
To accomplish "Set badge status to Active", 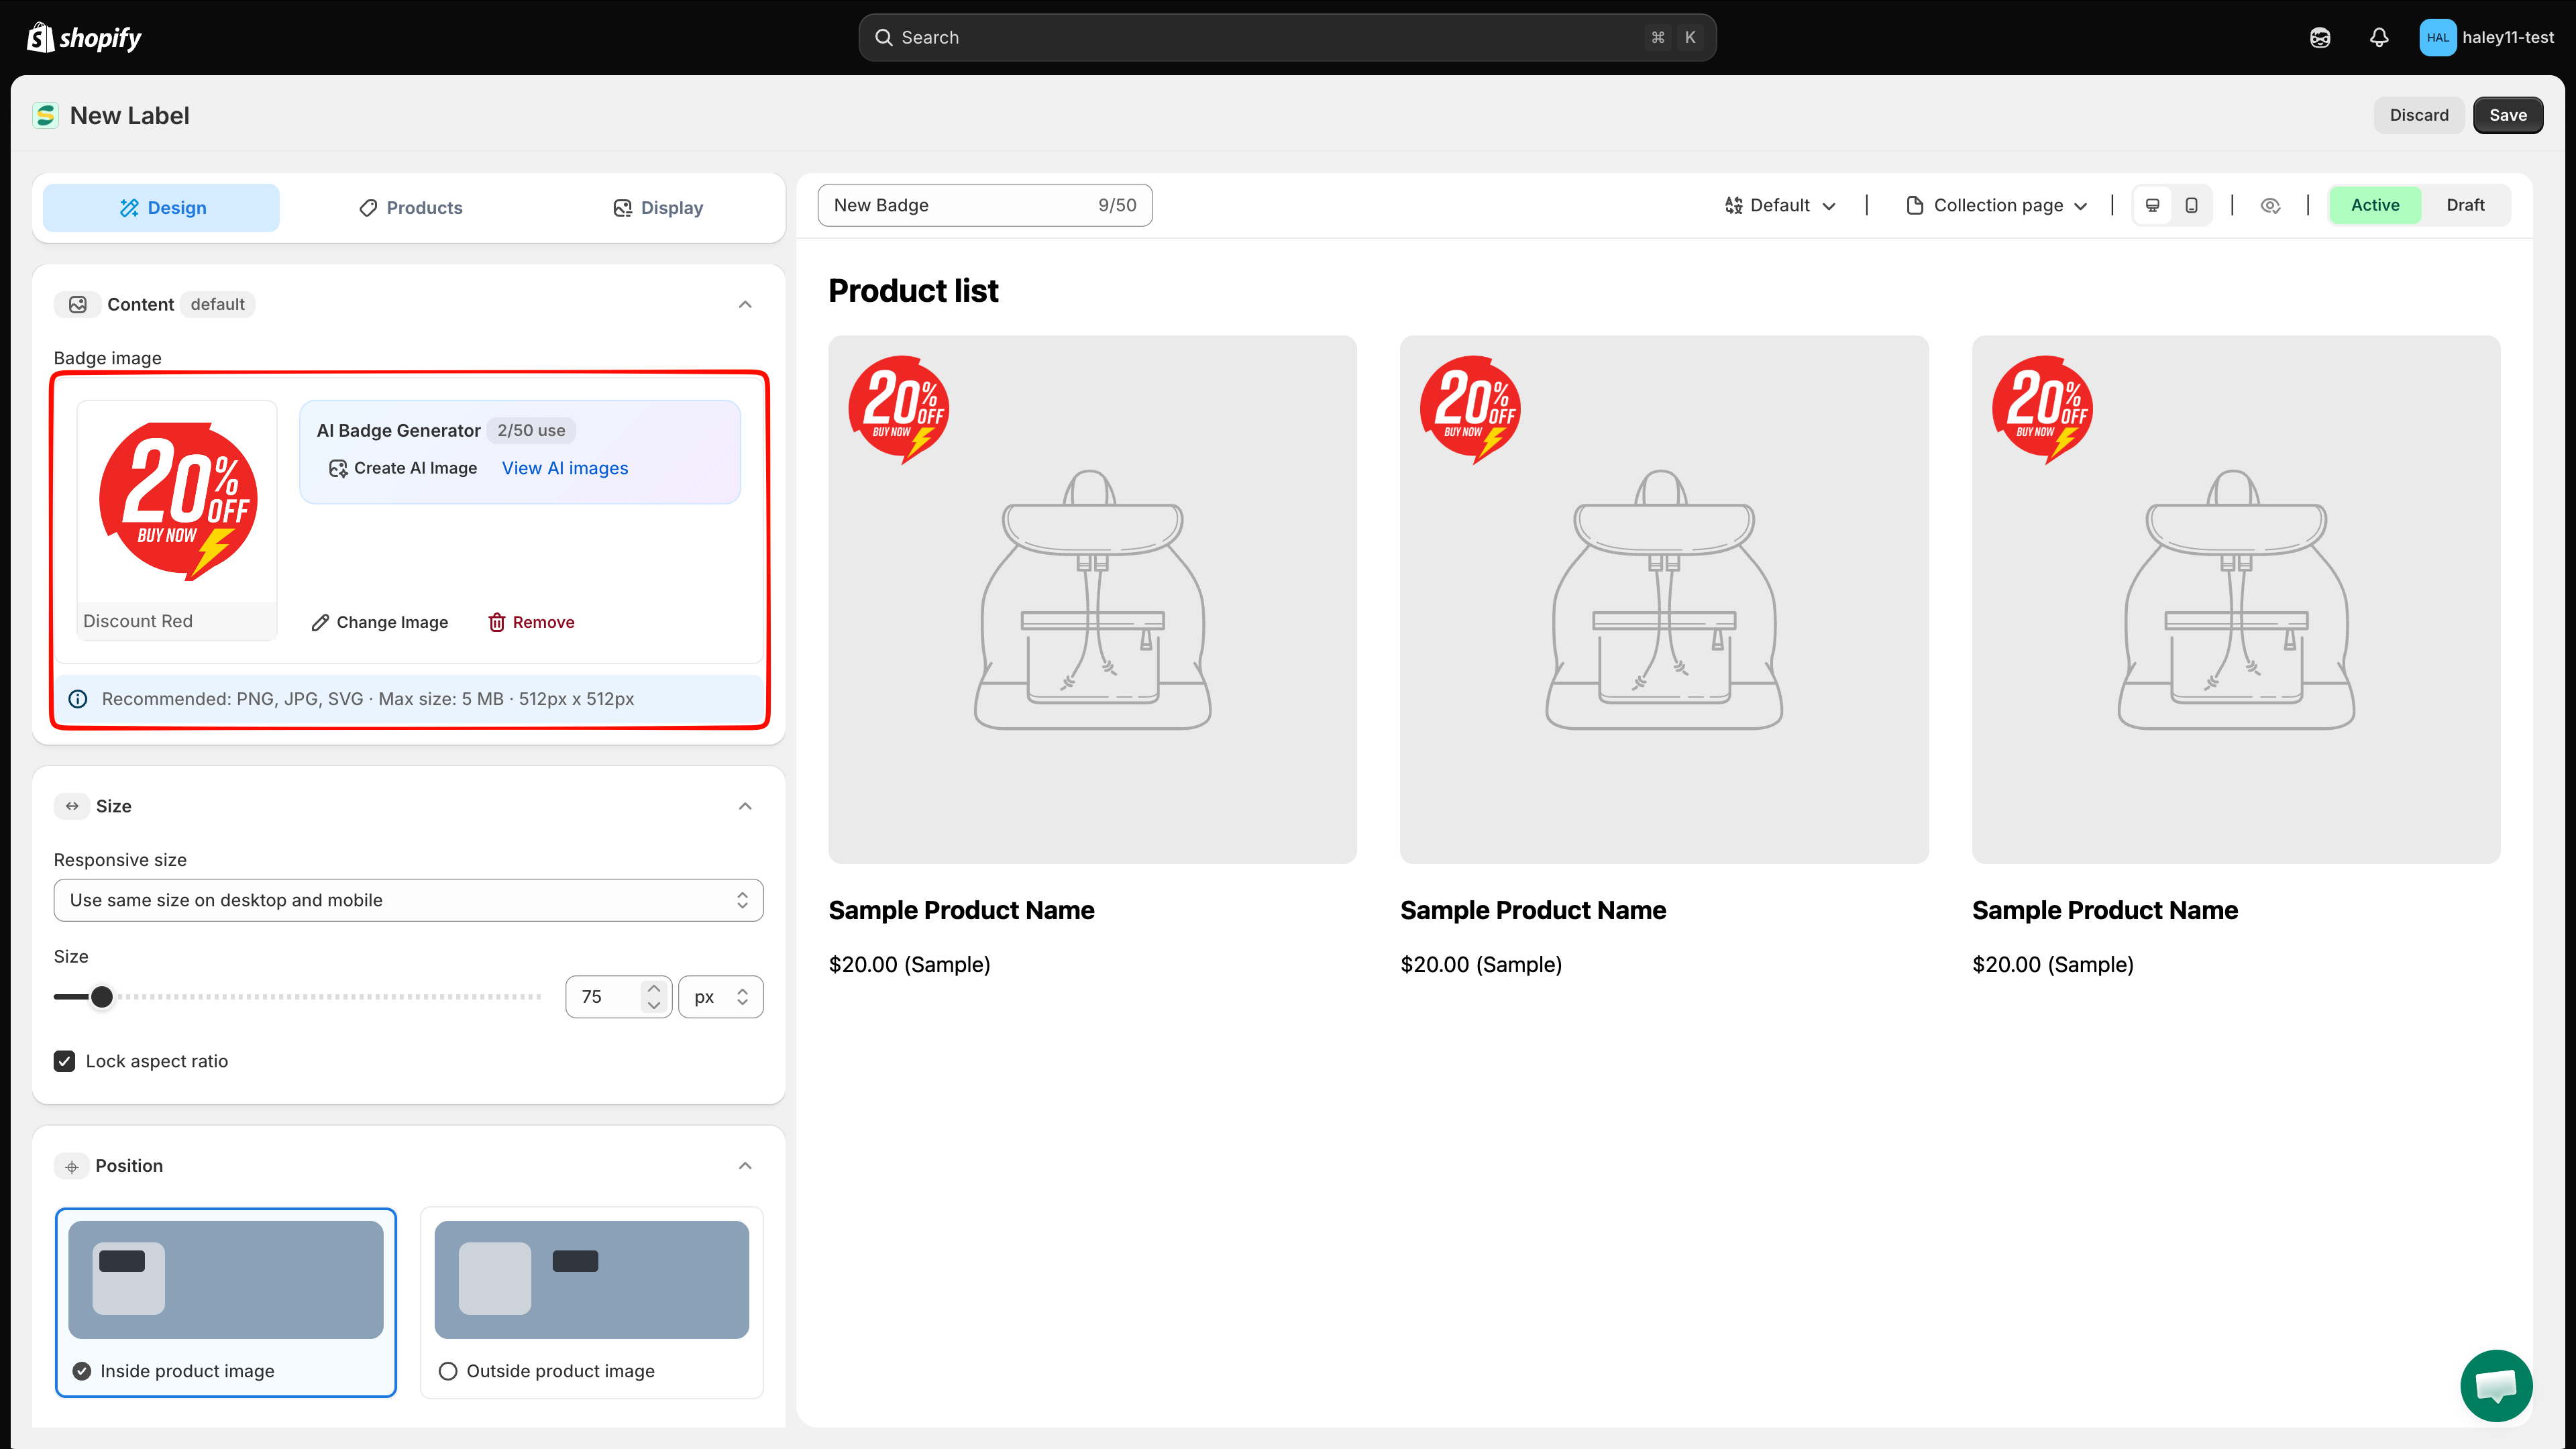I will coord(2375,205).
